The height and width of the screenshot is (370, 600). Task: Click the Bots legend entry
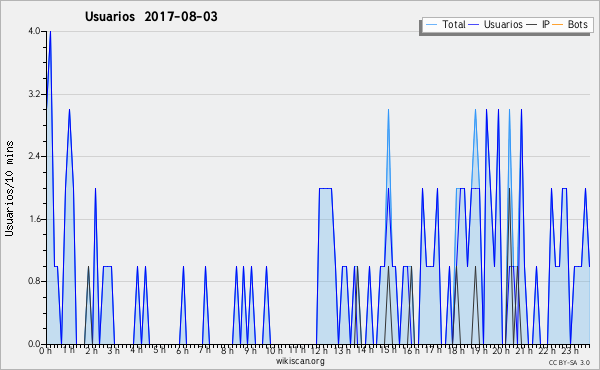coord(570,24)
